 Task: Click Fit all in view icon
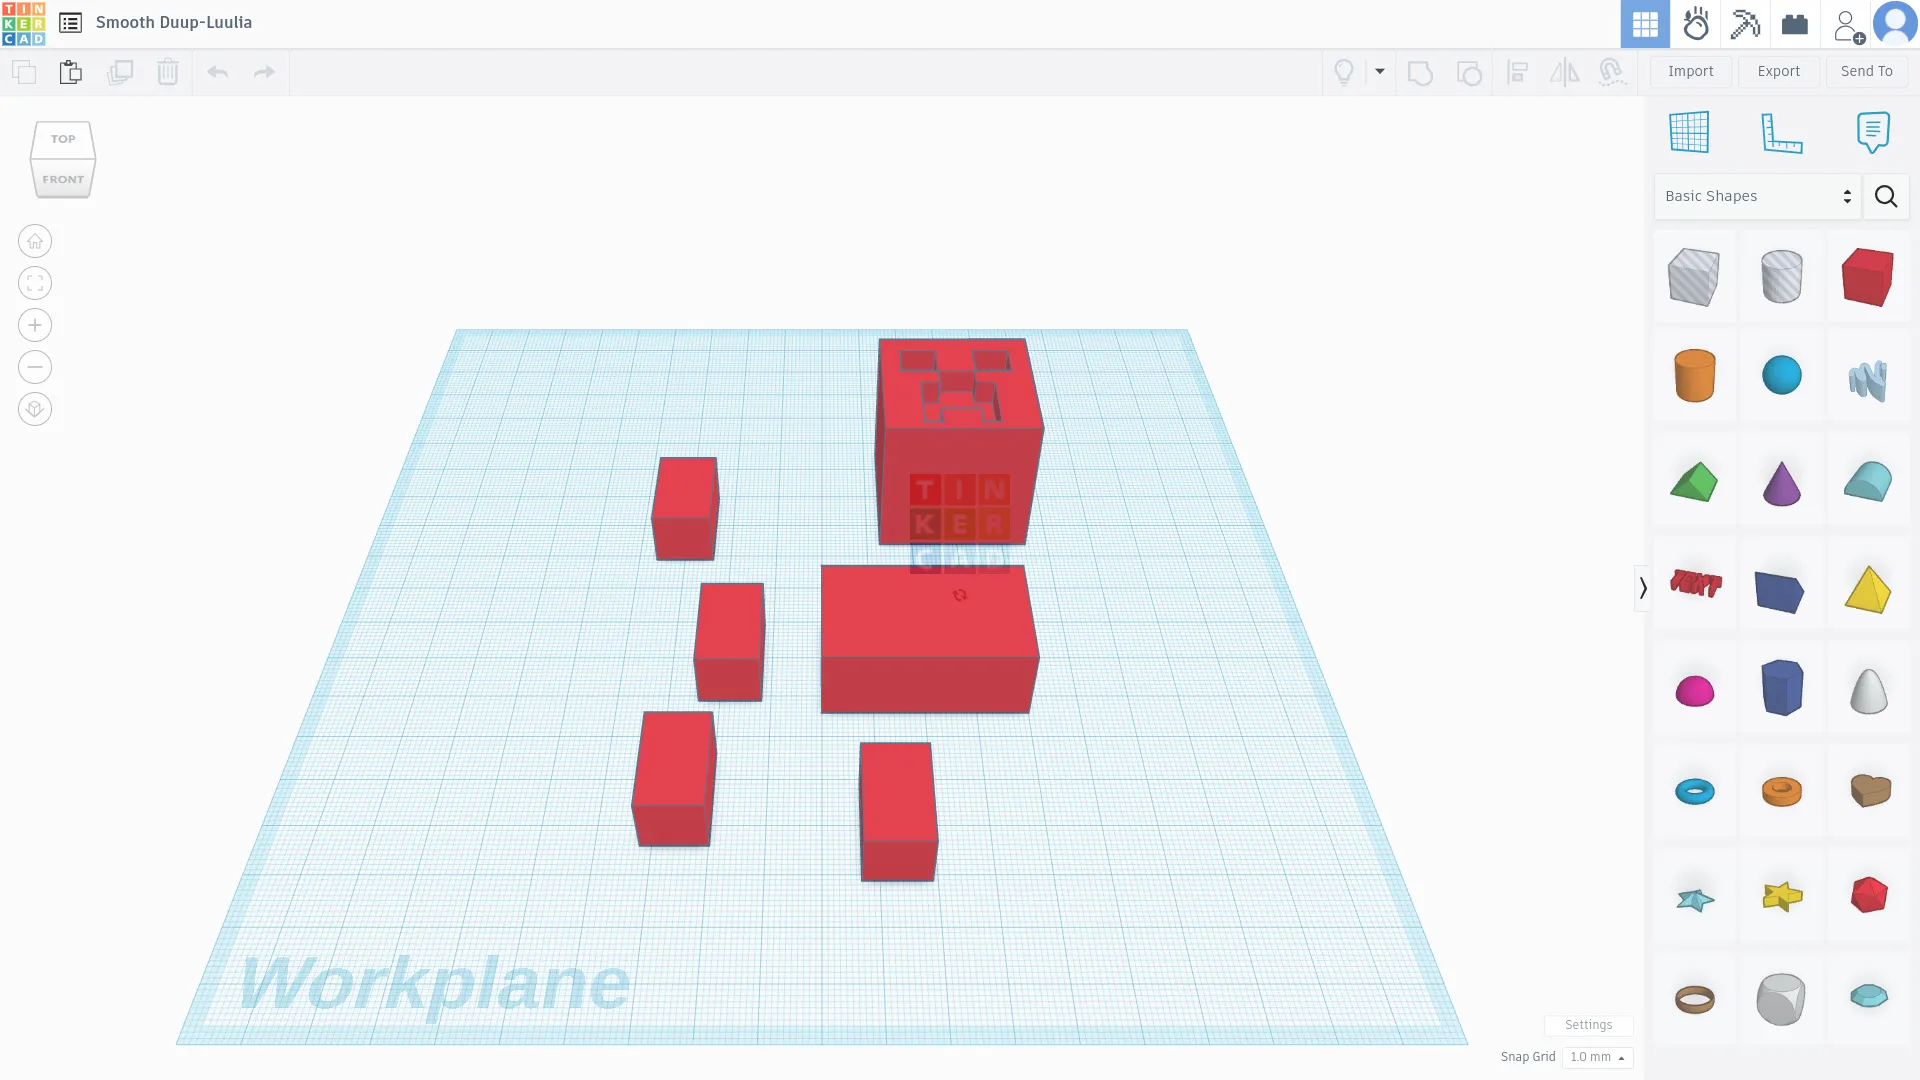35,283
